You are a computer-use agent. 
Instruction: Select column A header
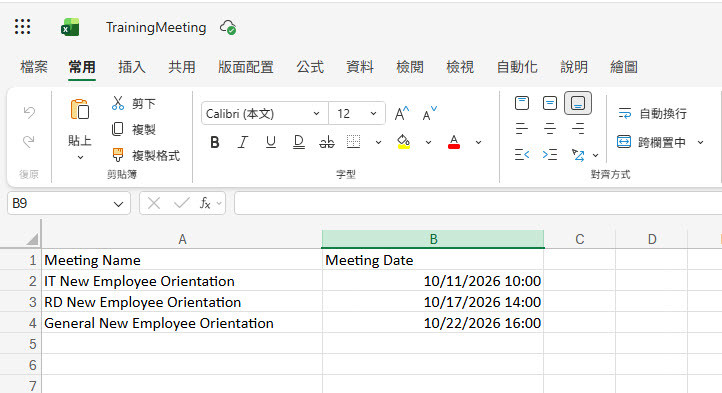point(182,239)
